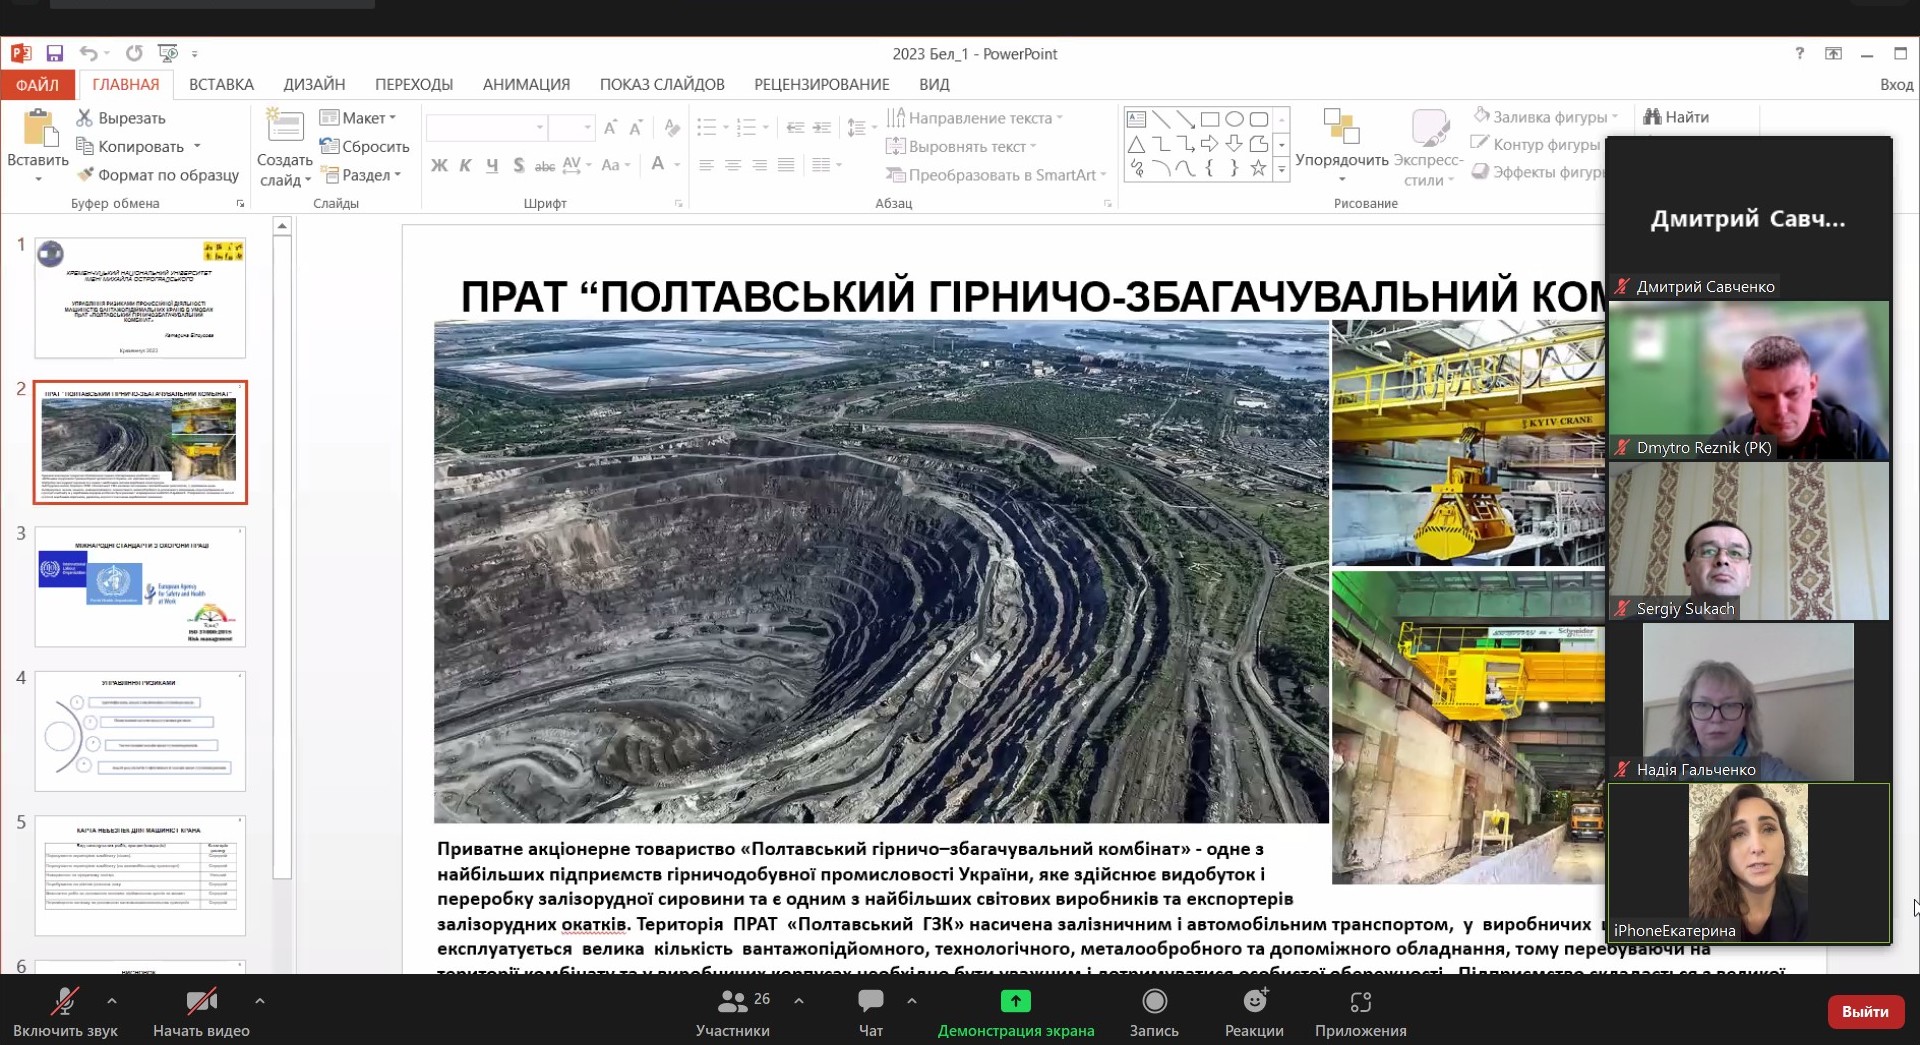Click Format Painter (Формат по образцу)

[x=158, y=175]
